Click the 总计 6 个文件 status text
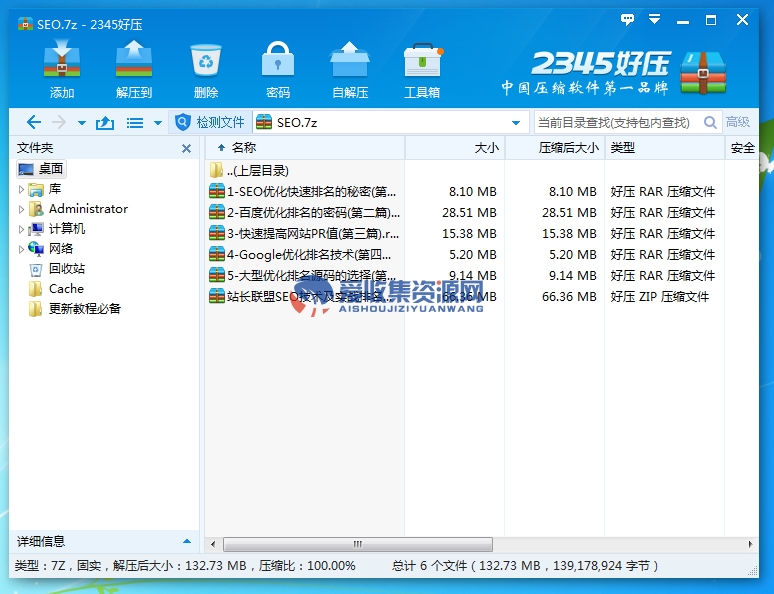774x594 pixels. tap(525, 566)
